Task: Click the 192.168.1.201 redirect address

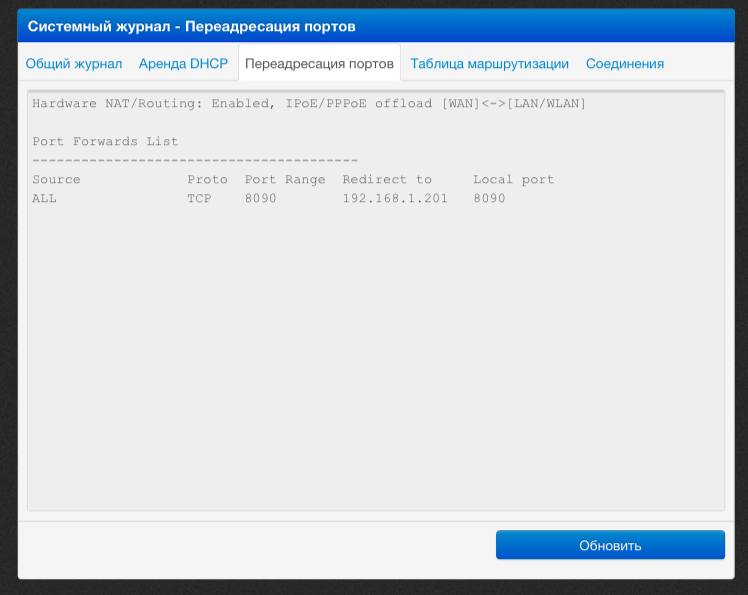Action: click(x=395, y=198)
